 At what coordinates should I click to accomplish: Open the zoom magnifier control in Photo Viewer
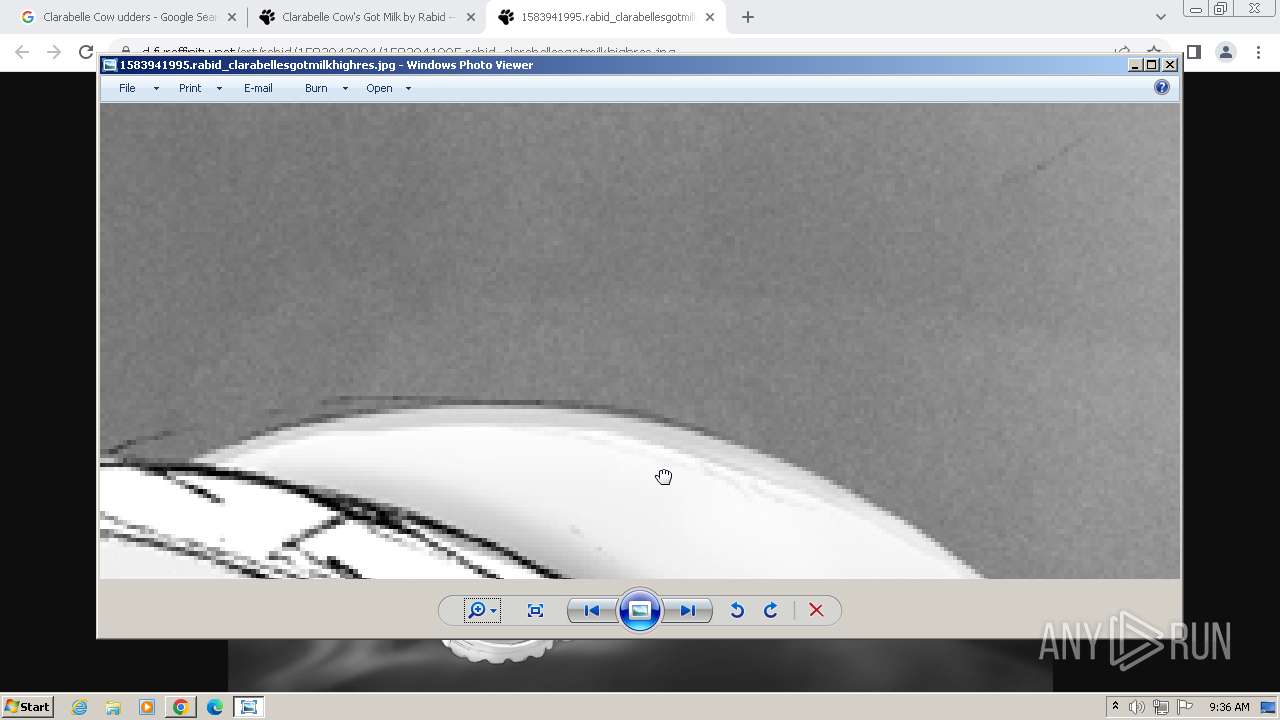pyautogui.click(x=482, y=610)
